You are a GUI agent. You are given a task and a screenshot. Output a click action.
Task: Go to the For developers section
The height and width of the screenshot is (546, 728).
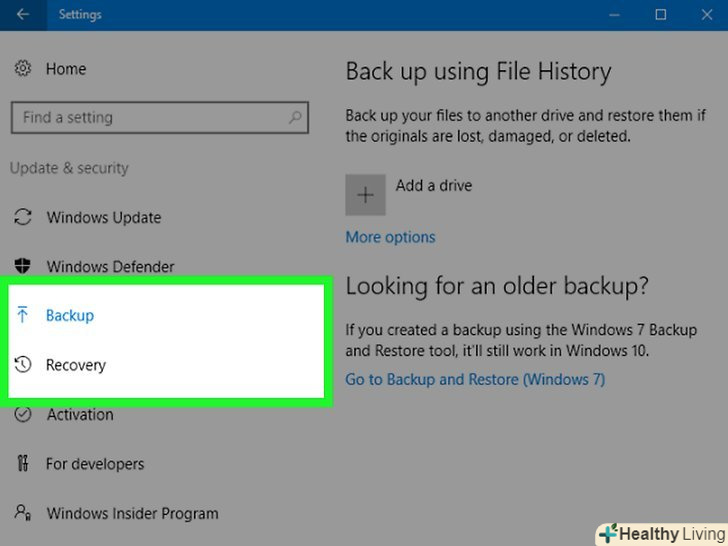pyautogui.click(x=95, y=464)
